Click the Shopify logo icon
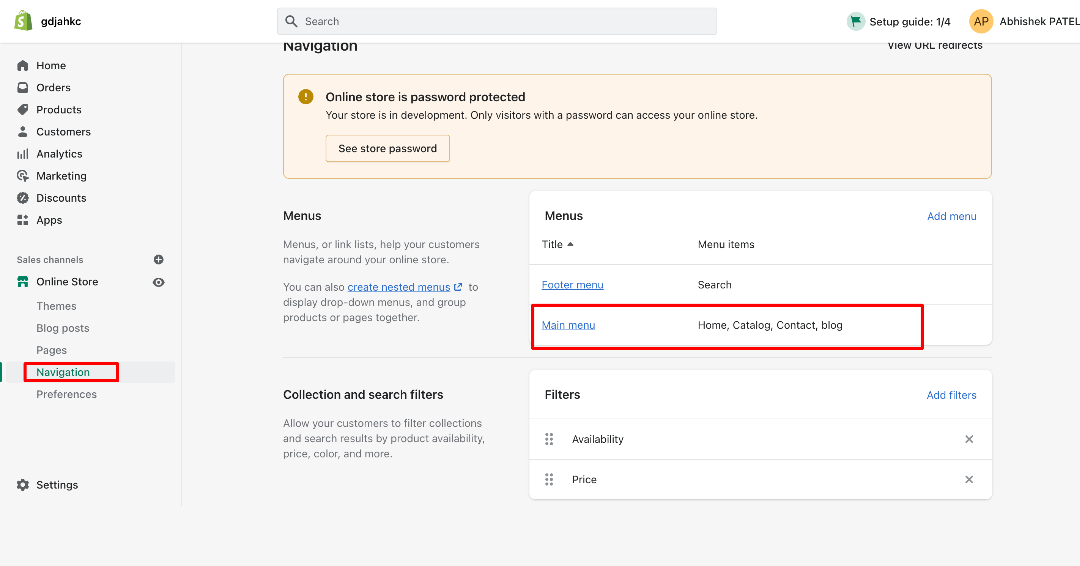 23,21
